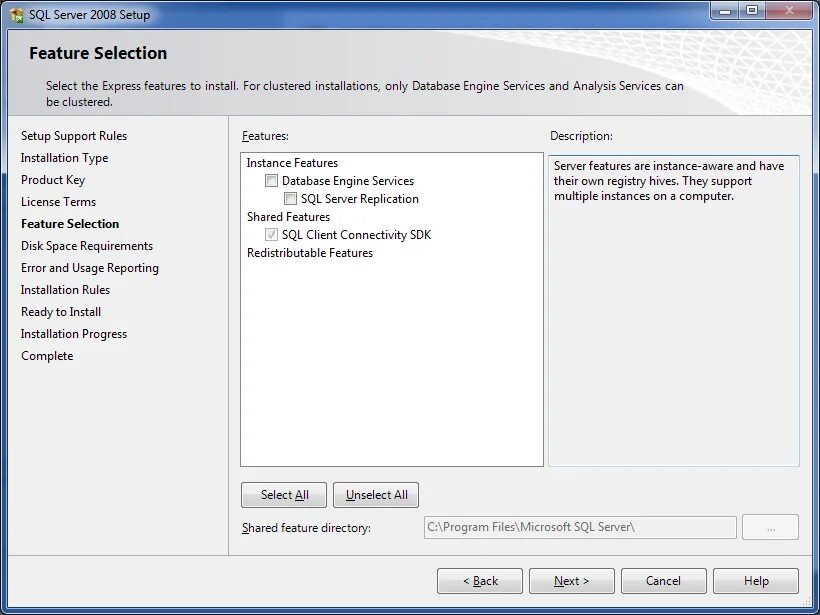The image size is (820, 615).
Task: Click the SQL Client Connectivity SDK checkbox
Action: (x=271, y=235)
